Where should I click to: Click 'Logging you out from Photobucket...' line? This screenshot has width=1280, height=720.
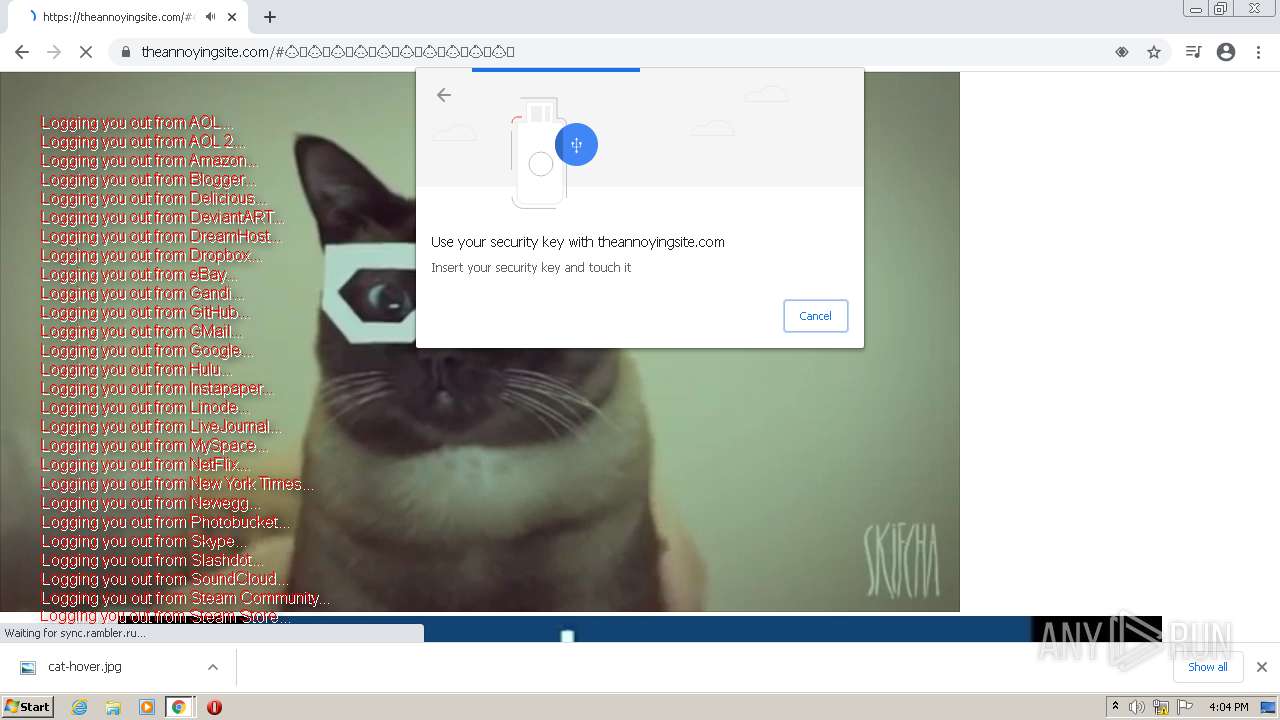166,522
